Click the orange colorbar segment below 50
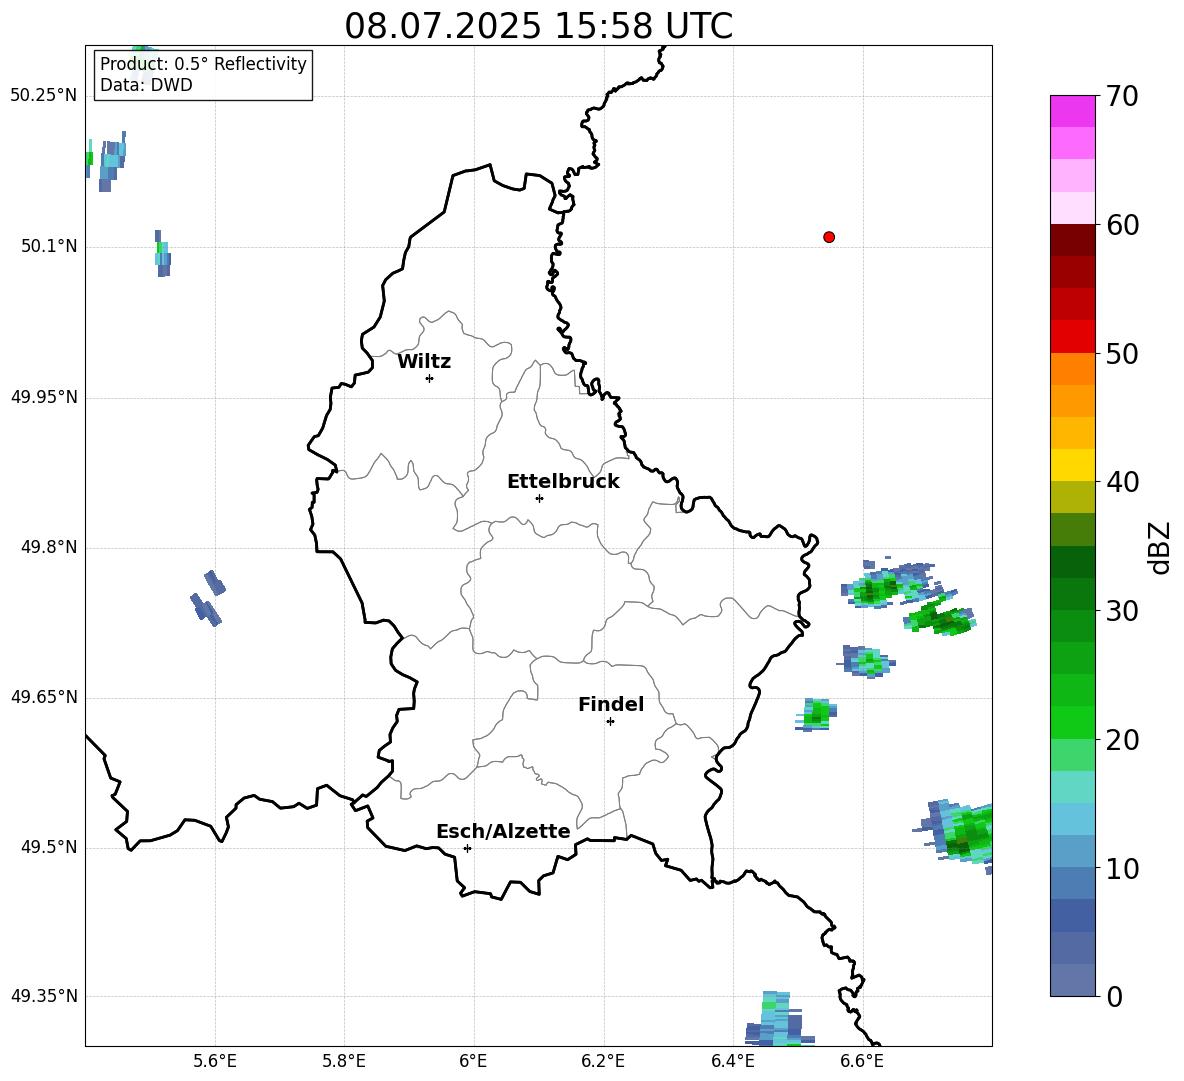1184x1081 pixels. [x=1073, y=368]
